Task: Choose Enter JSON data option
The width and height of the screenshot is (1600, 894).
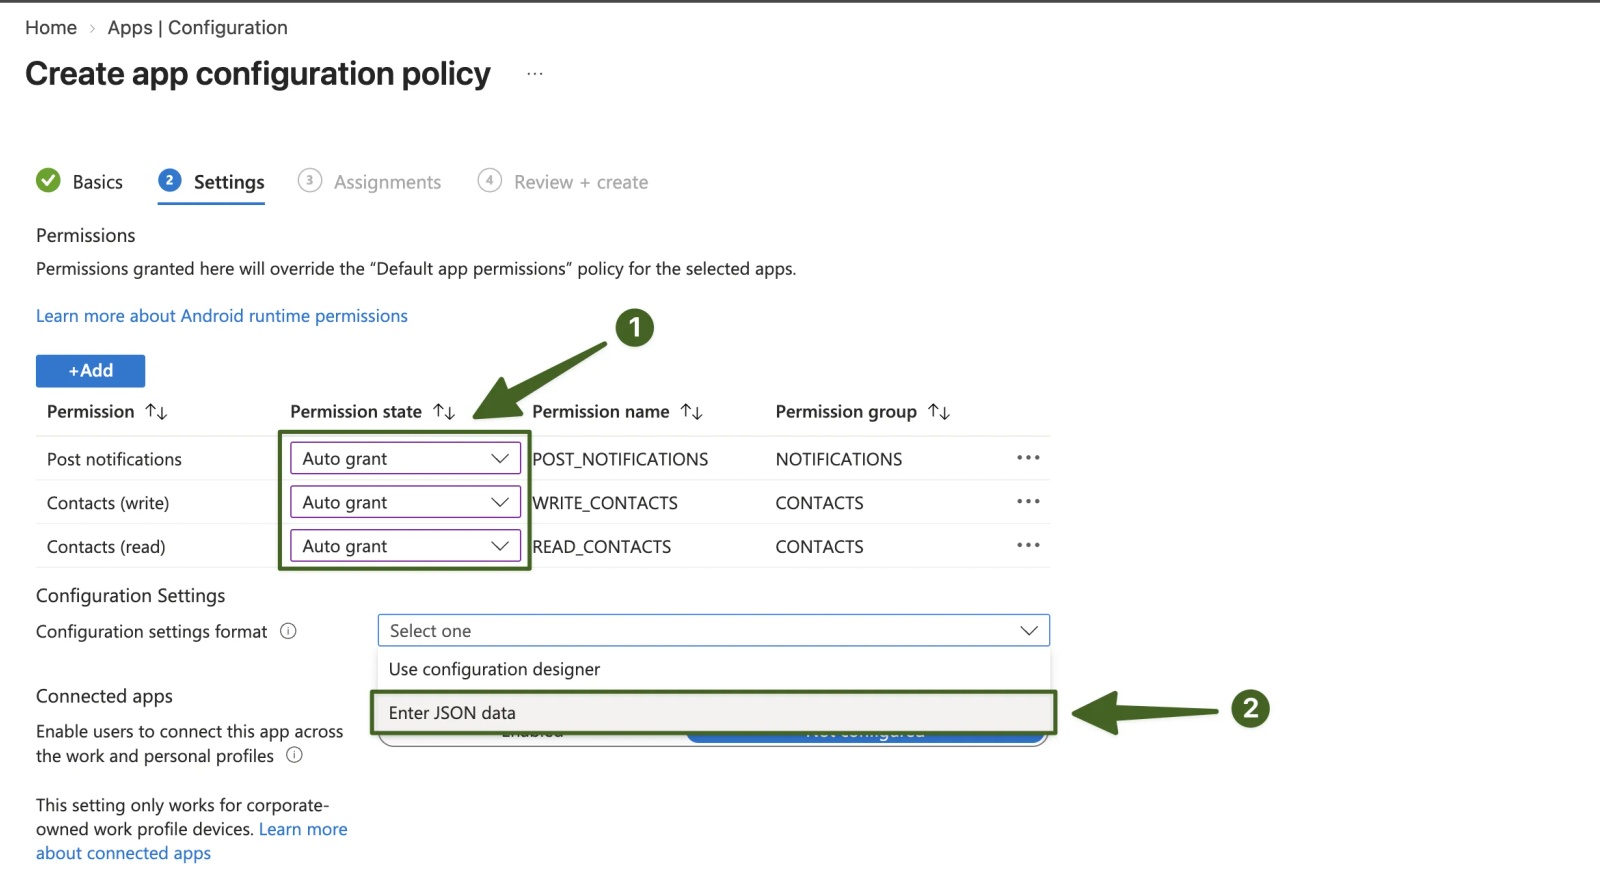Action: [x=714, y=713]
